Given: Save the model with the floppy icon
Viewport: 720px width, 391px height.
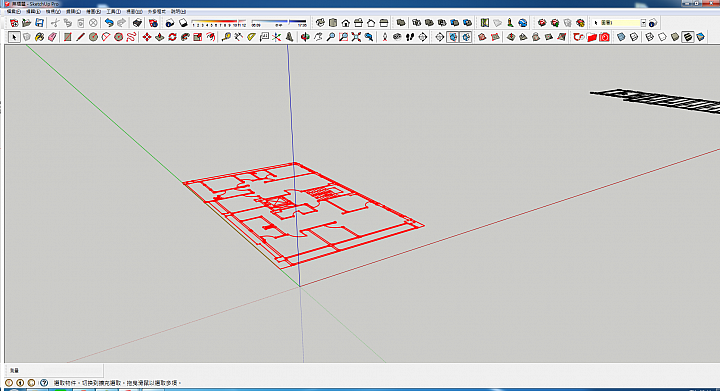Looking at the screenshot, I should tap(39, 22).
